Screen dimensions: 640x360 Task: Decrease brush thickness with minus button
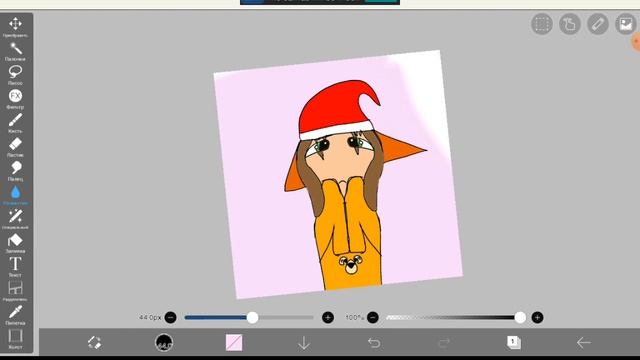(171, 317)
